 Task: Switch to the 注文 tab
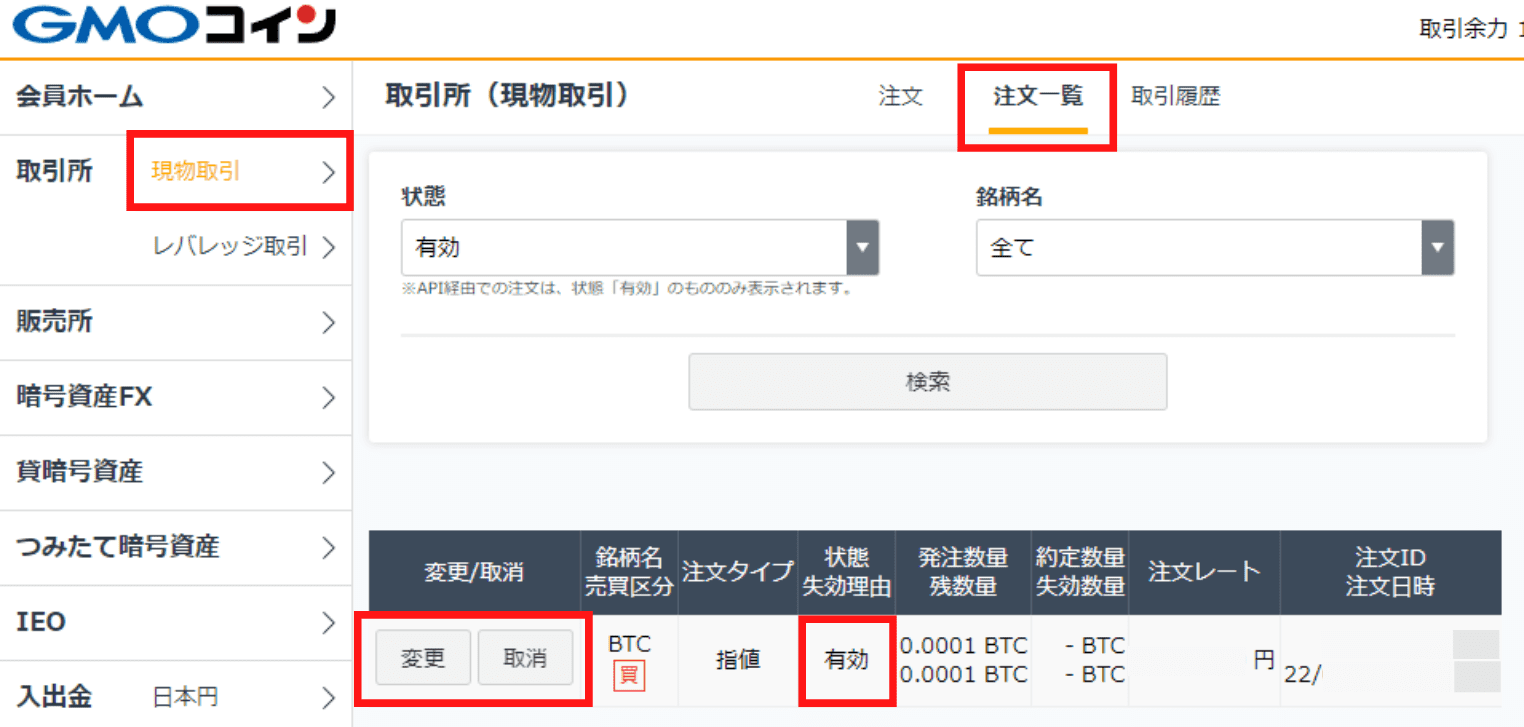[900, 97]
